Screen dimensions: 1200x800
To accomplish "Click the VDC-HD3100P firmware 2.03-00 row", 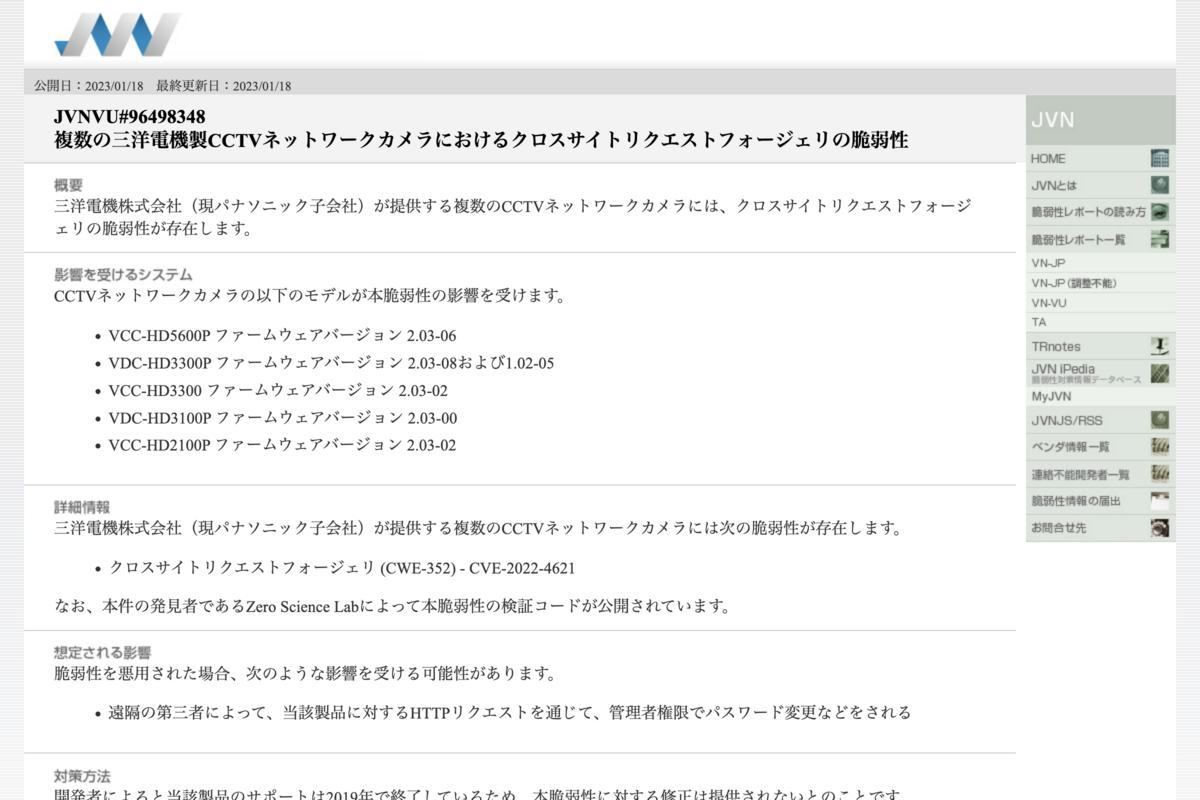I will (x=283, y=418).
